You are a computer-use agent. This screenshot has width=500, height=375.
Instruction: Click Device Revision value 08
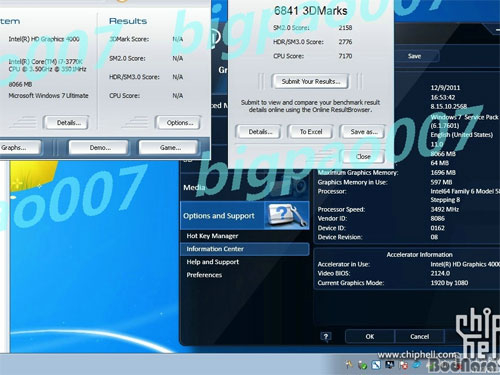click(x=434, y=237)
